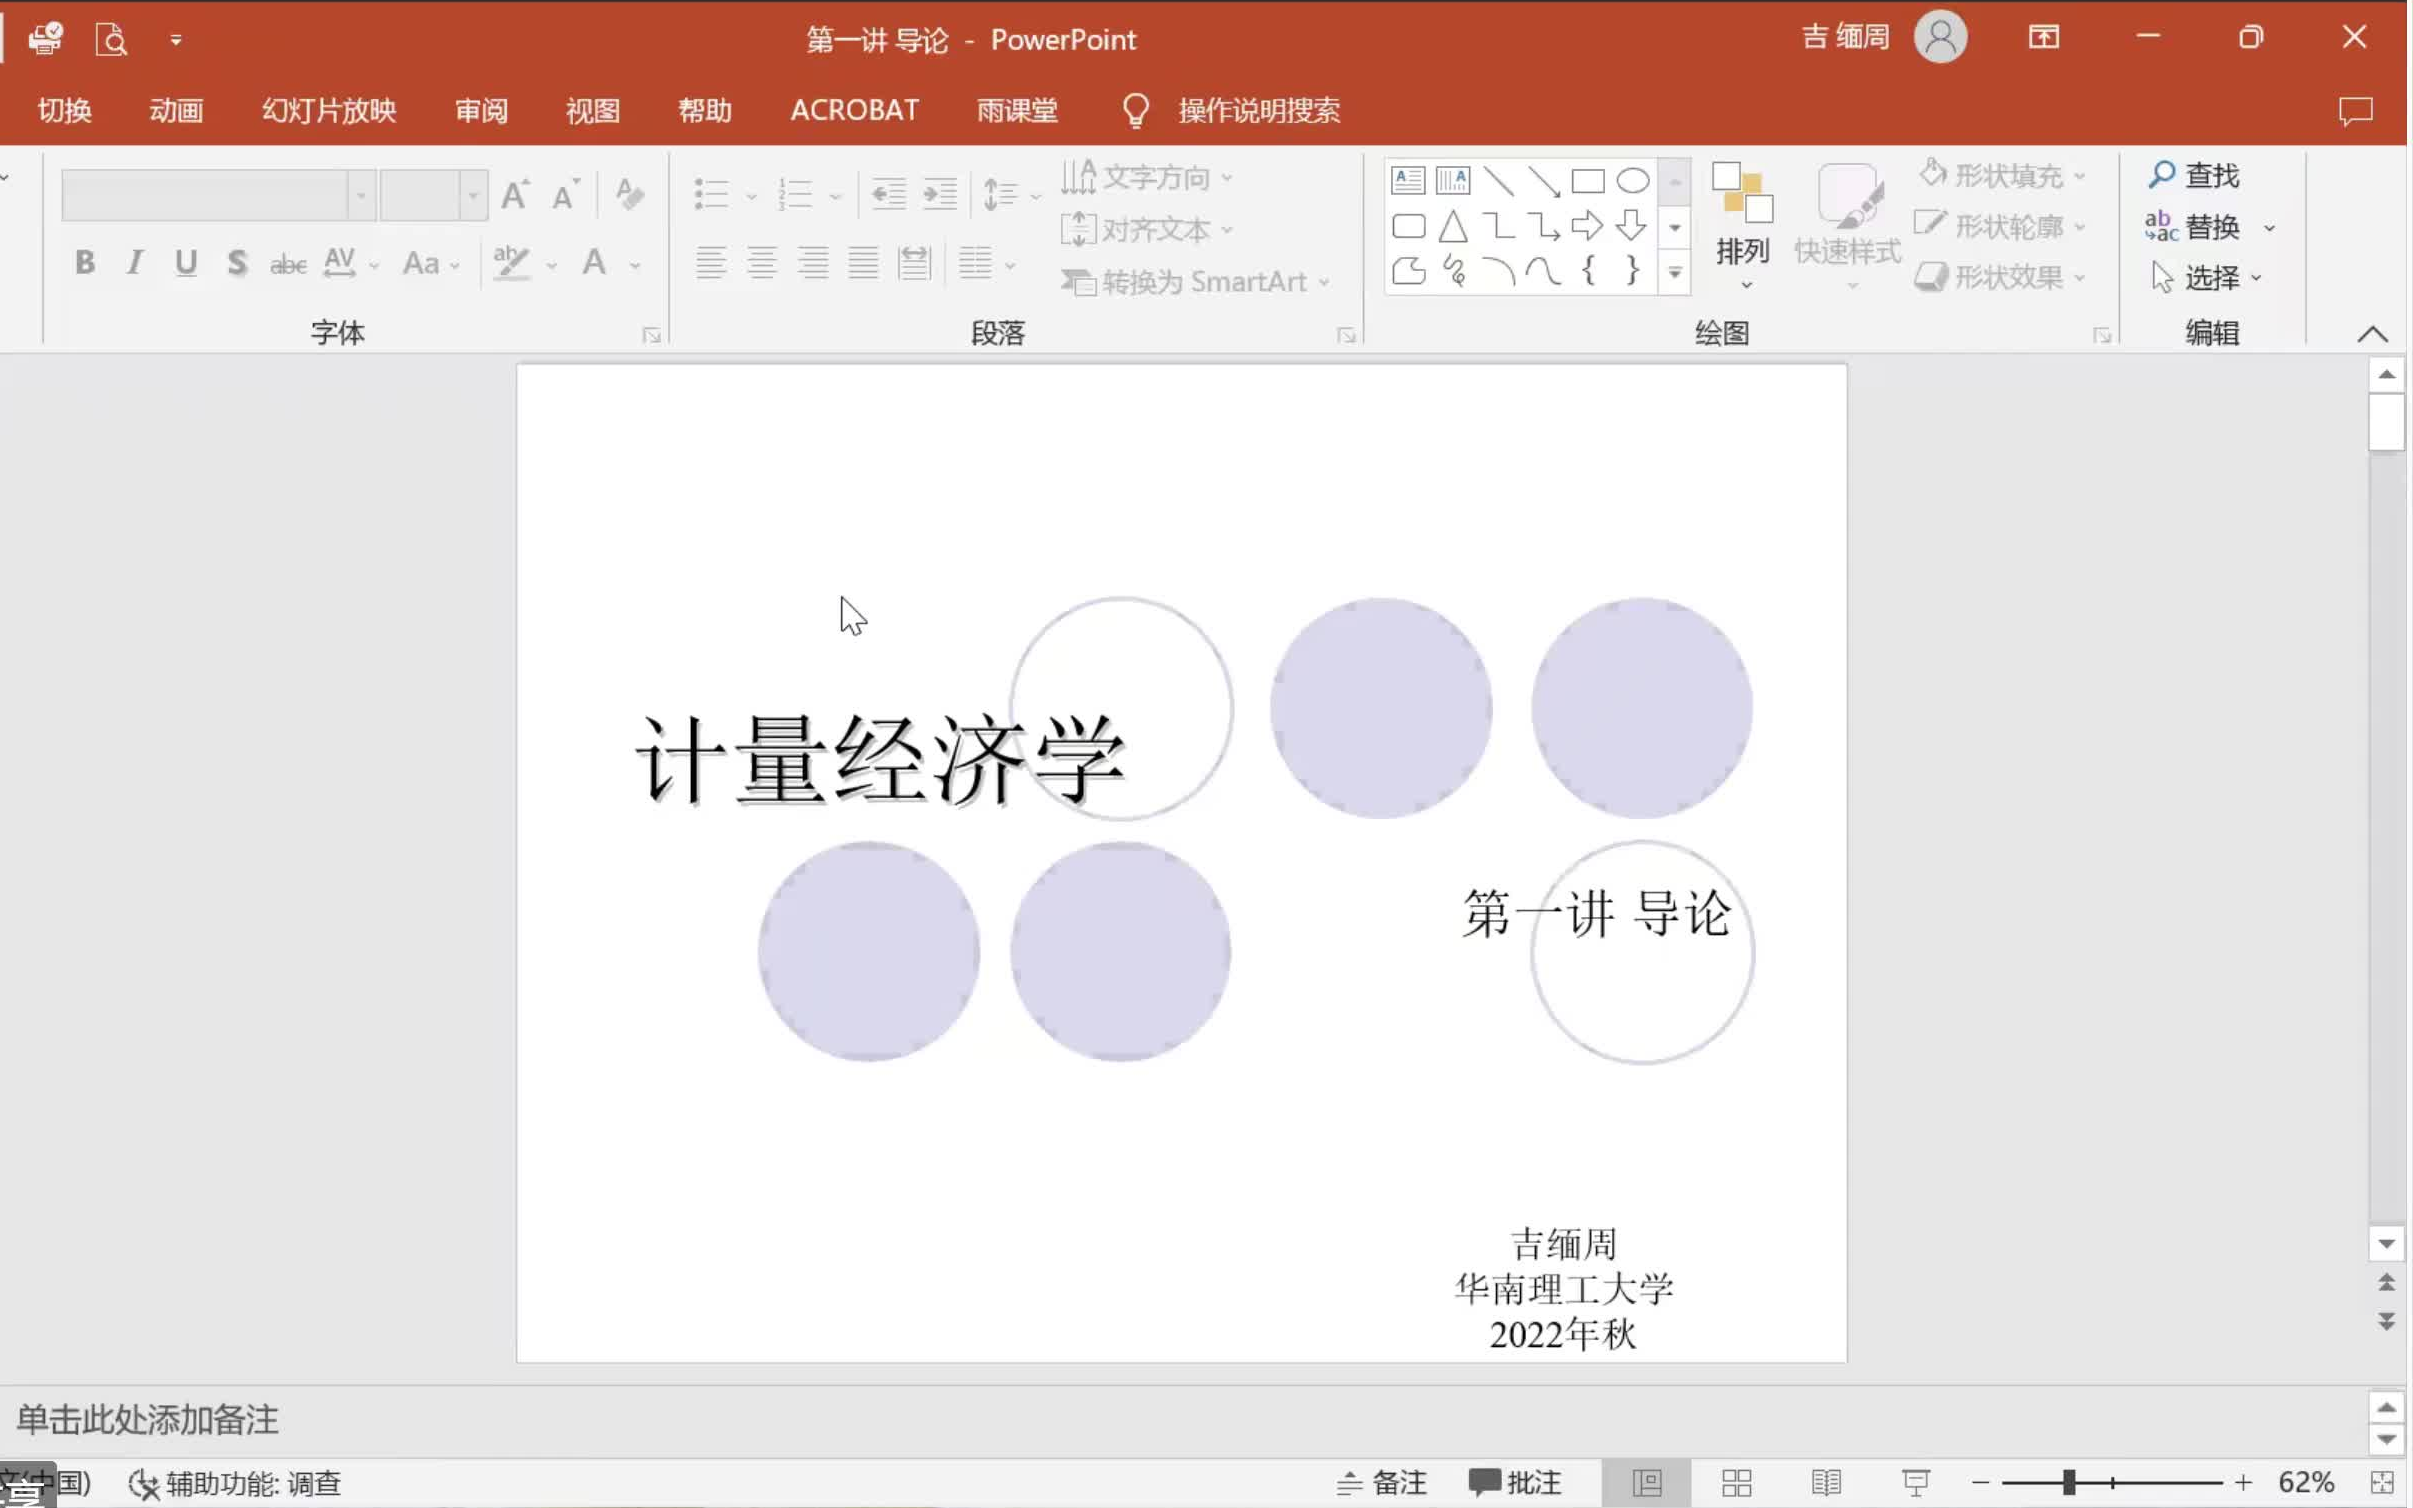This screenshot has width=2413, height=1508.
Task: Click Increase Font Size icon
Action: coord(515,194)
